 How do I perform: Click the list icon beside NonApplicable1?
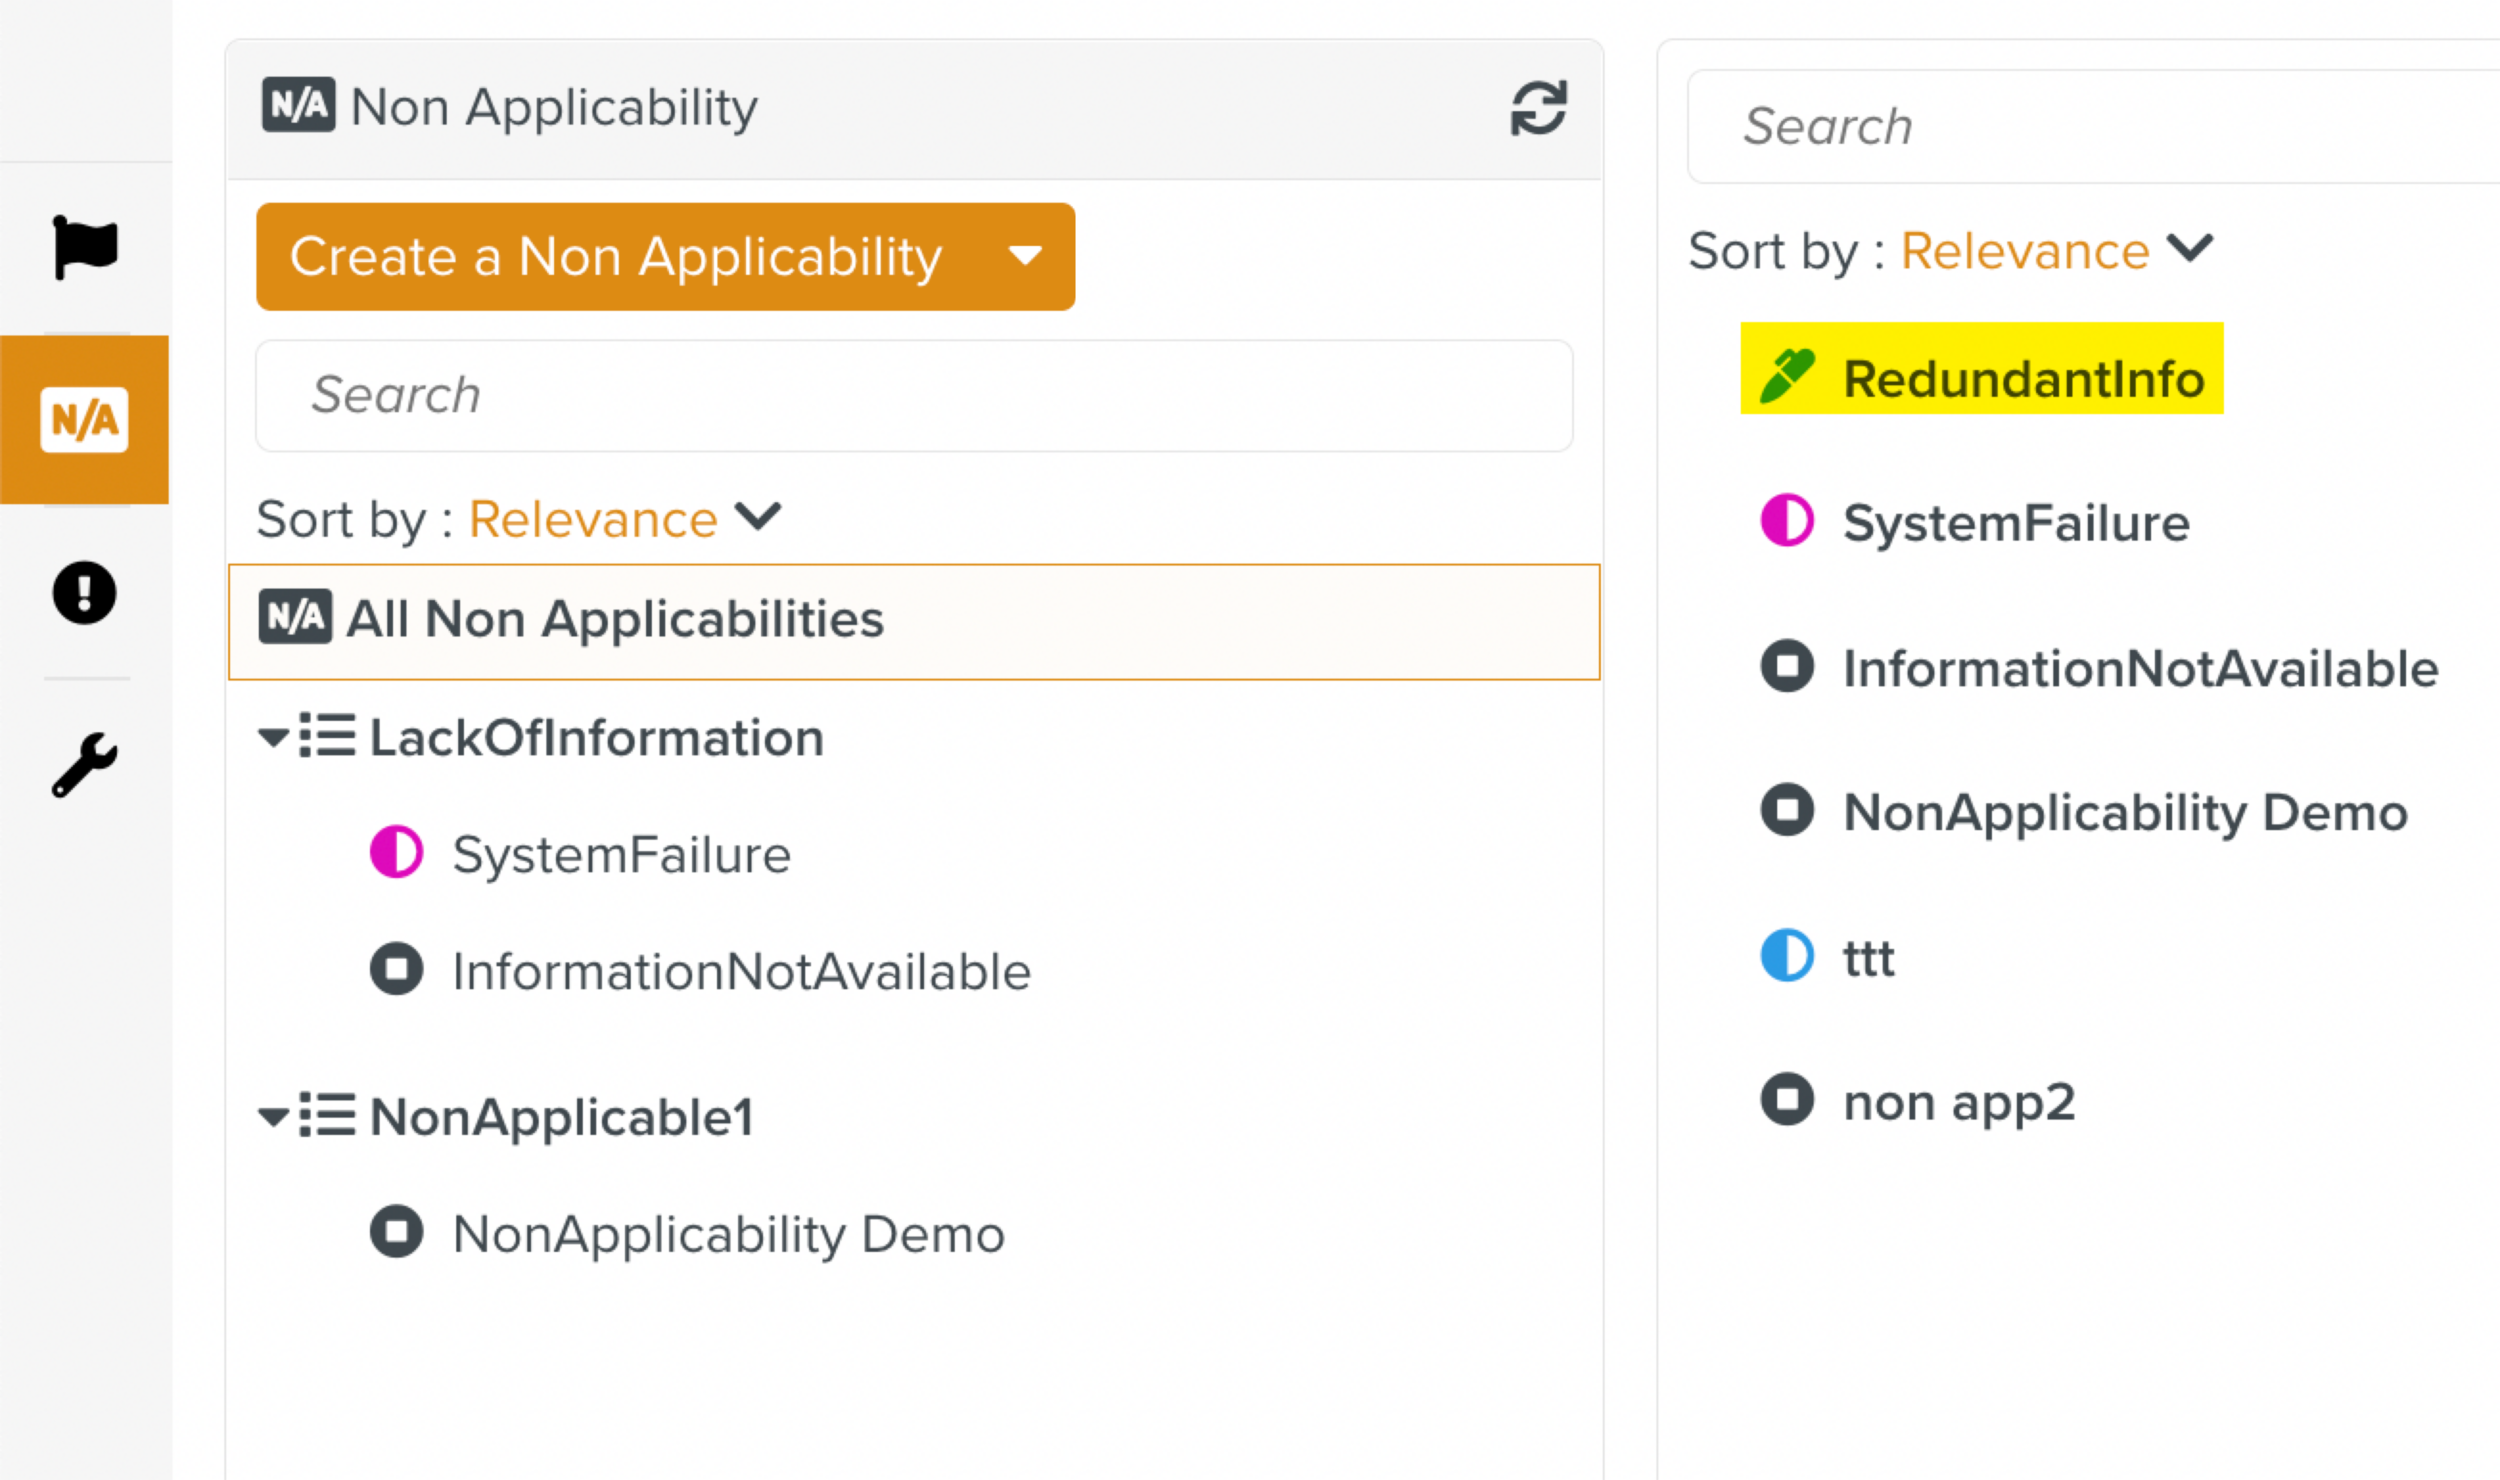327,1115
